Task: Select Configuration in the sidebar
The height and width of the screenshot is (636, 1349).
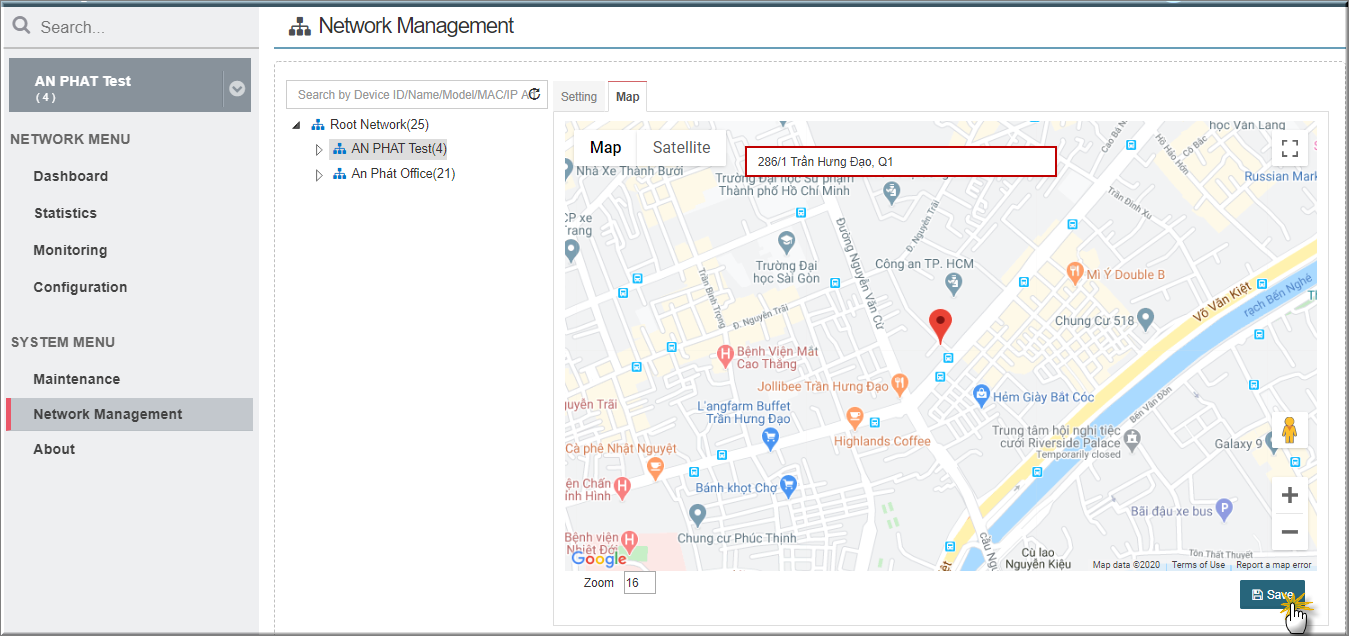Action: coord(80,287)
